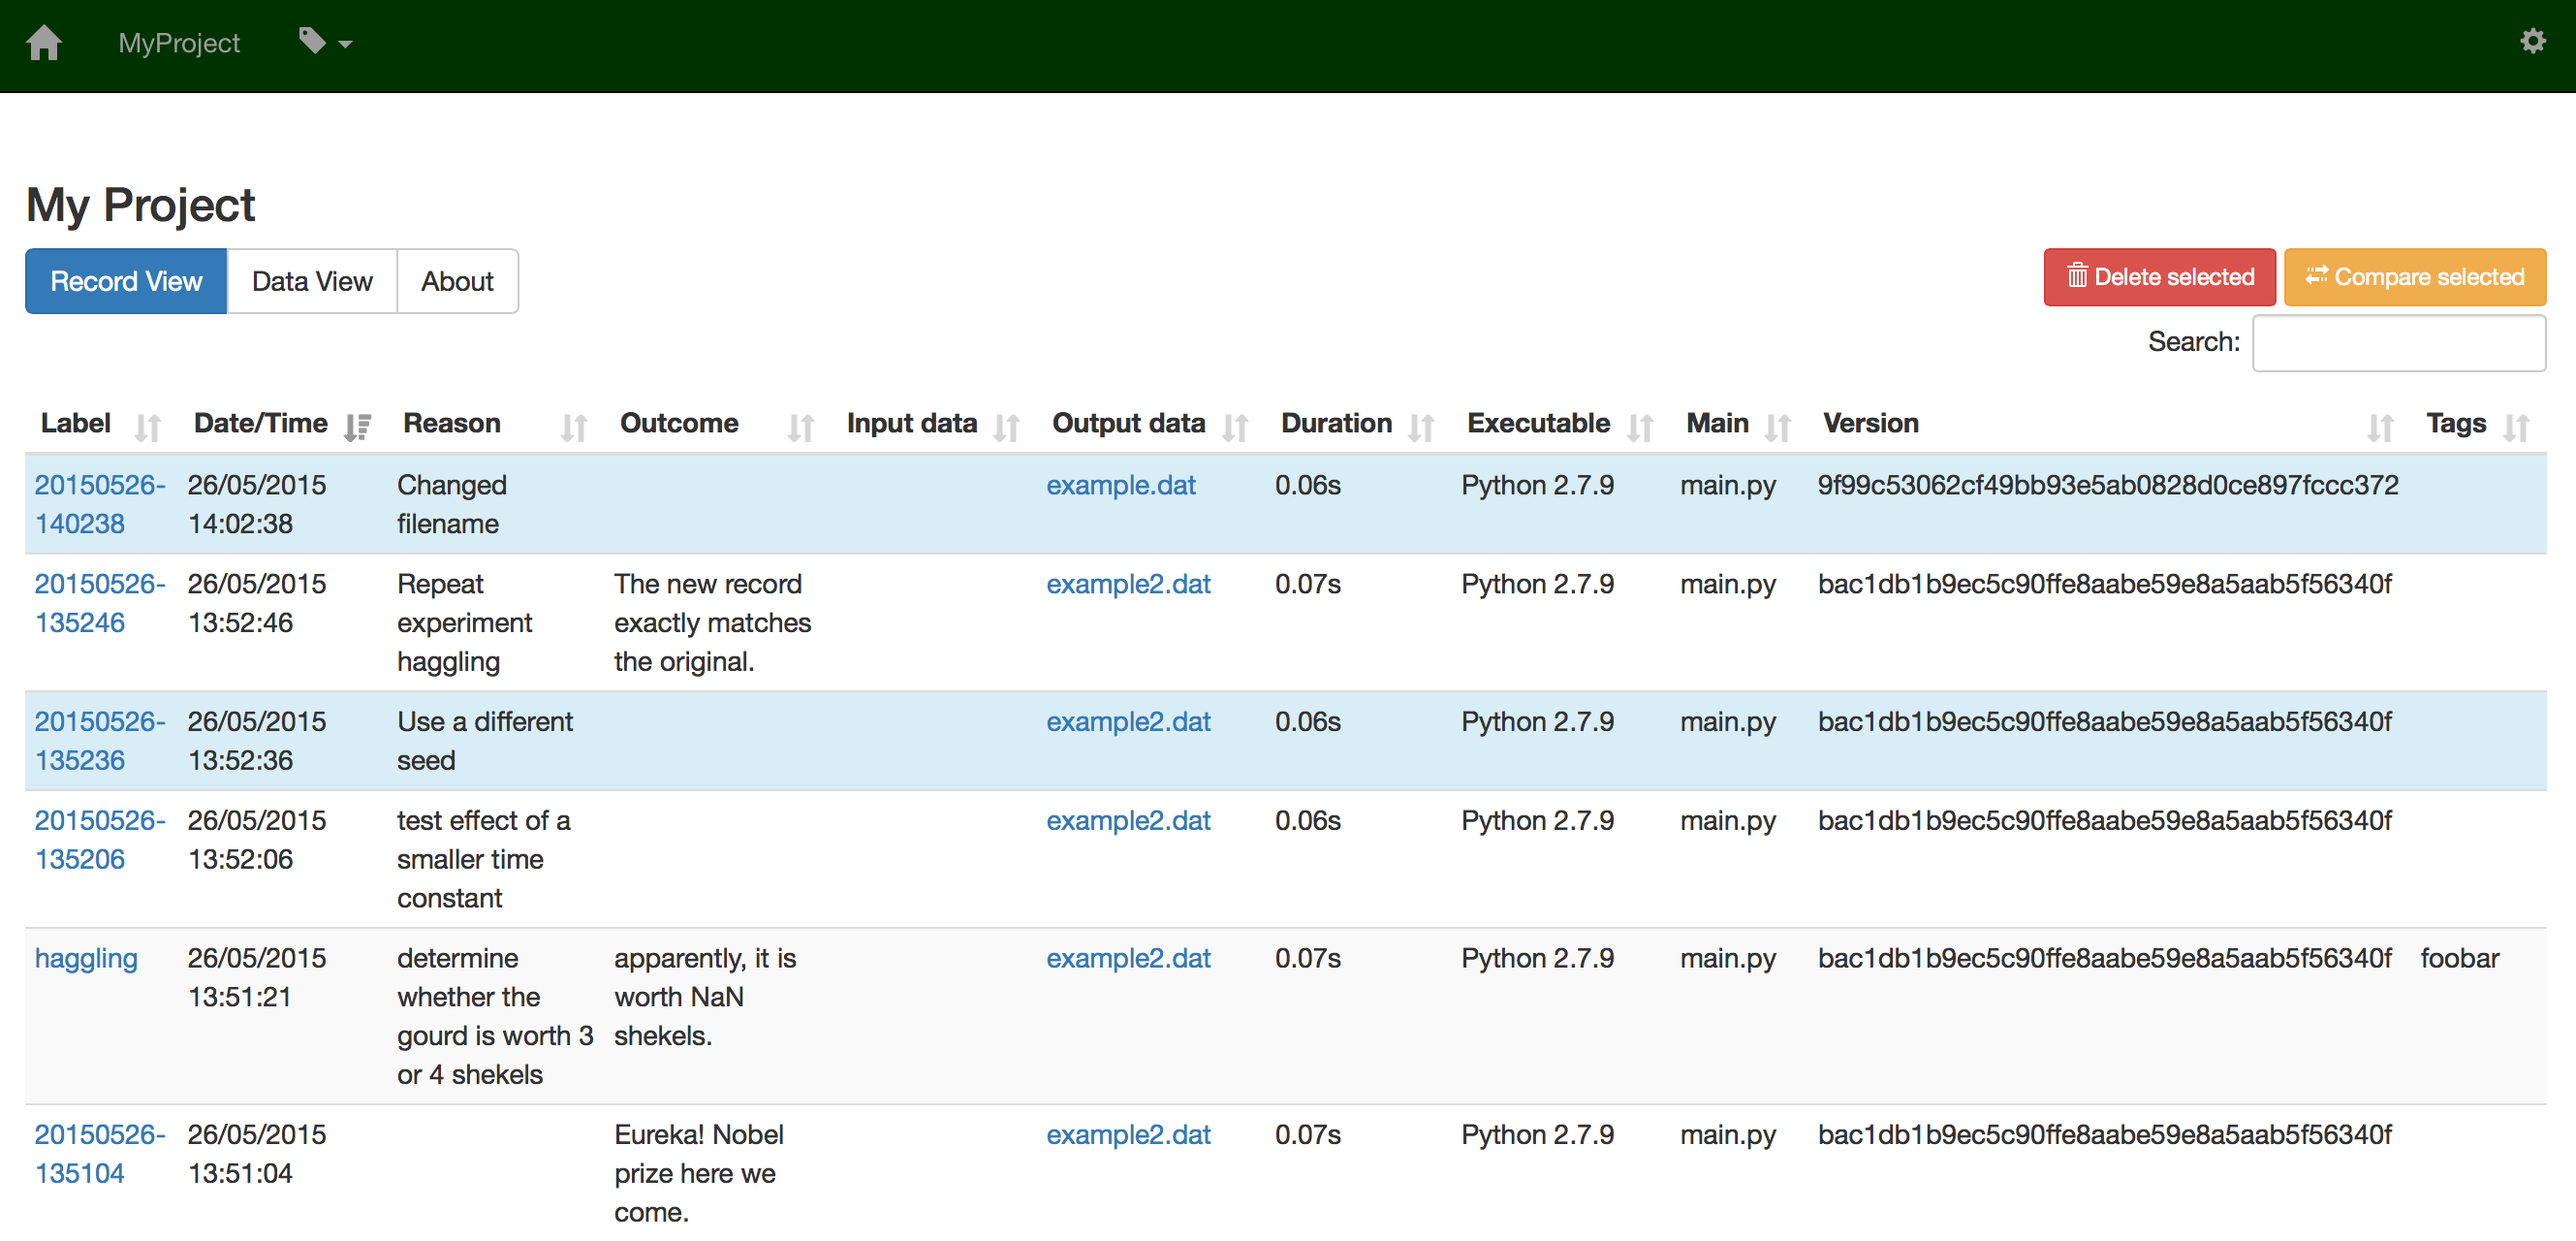Click Delete selected button

pyautogui.click(x=2160, y=277)
